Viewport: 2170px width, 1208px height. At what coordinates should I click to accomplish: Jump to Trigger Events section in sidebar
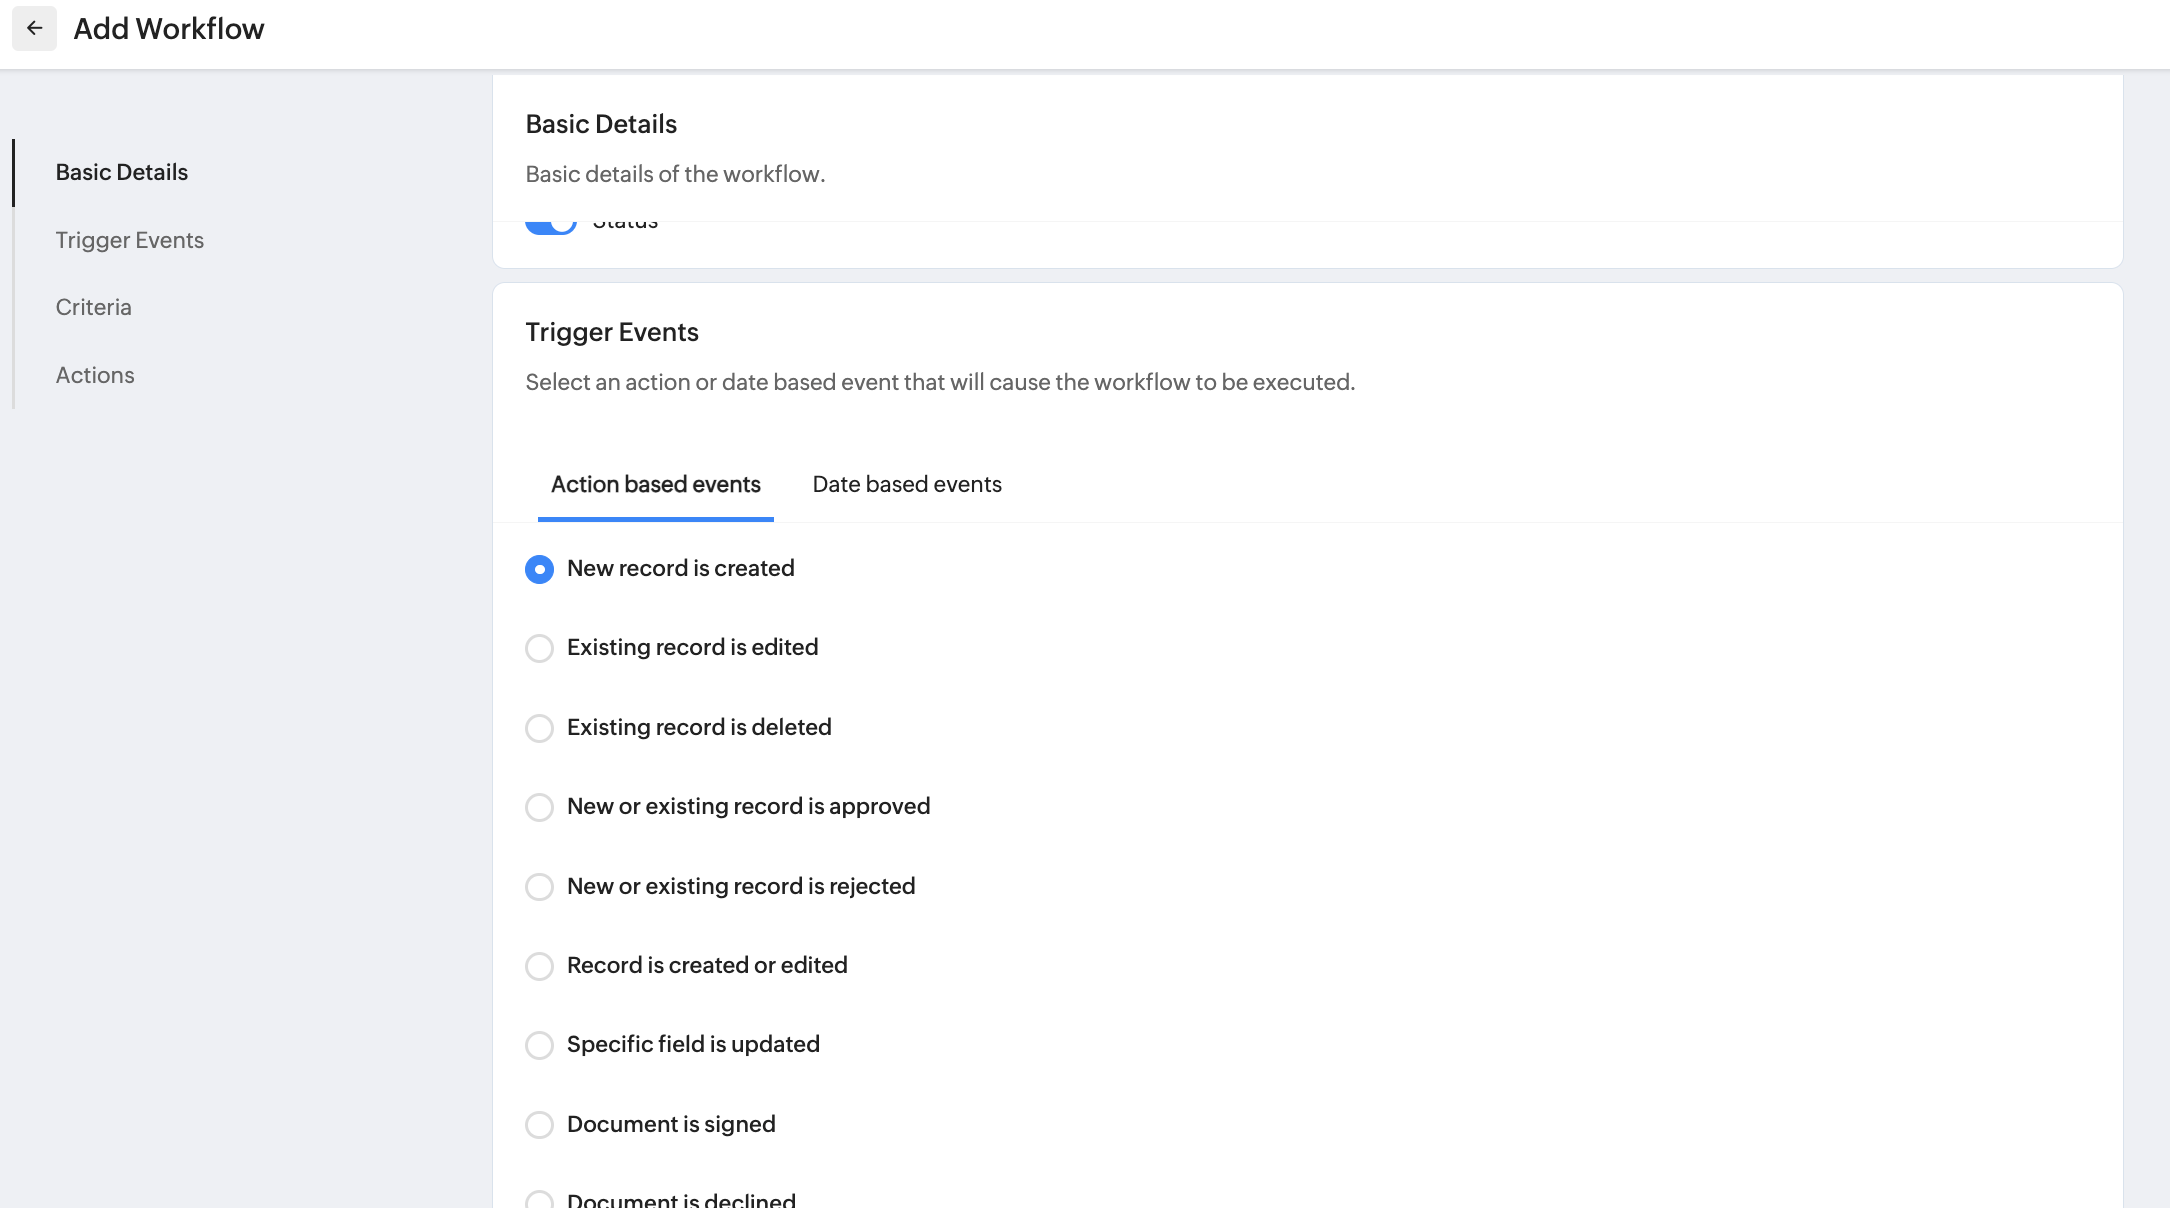click(x=130, y=240)
